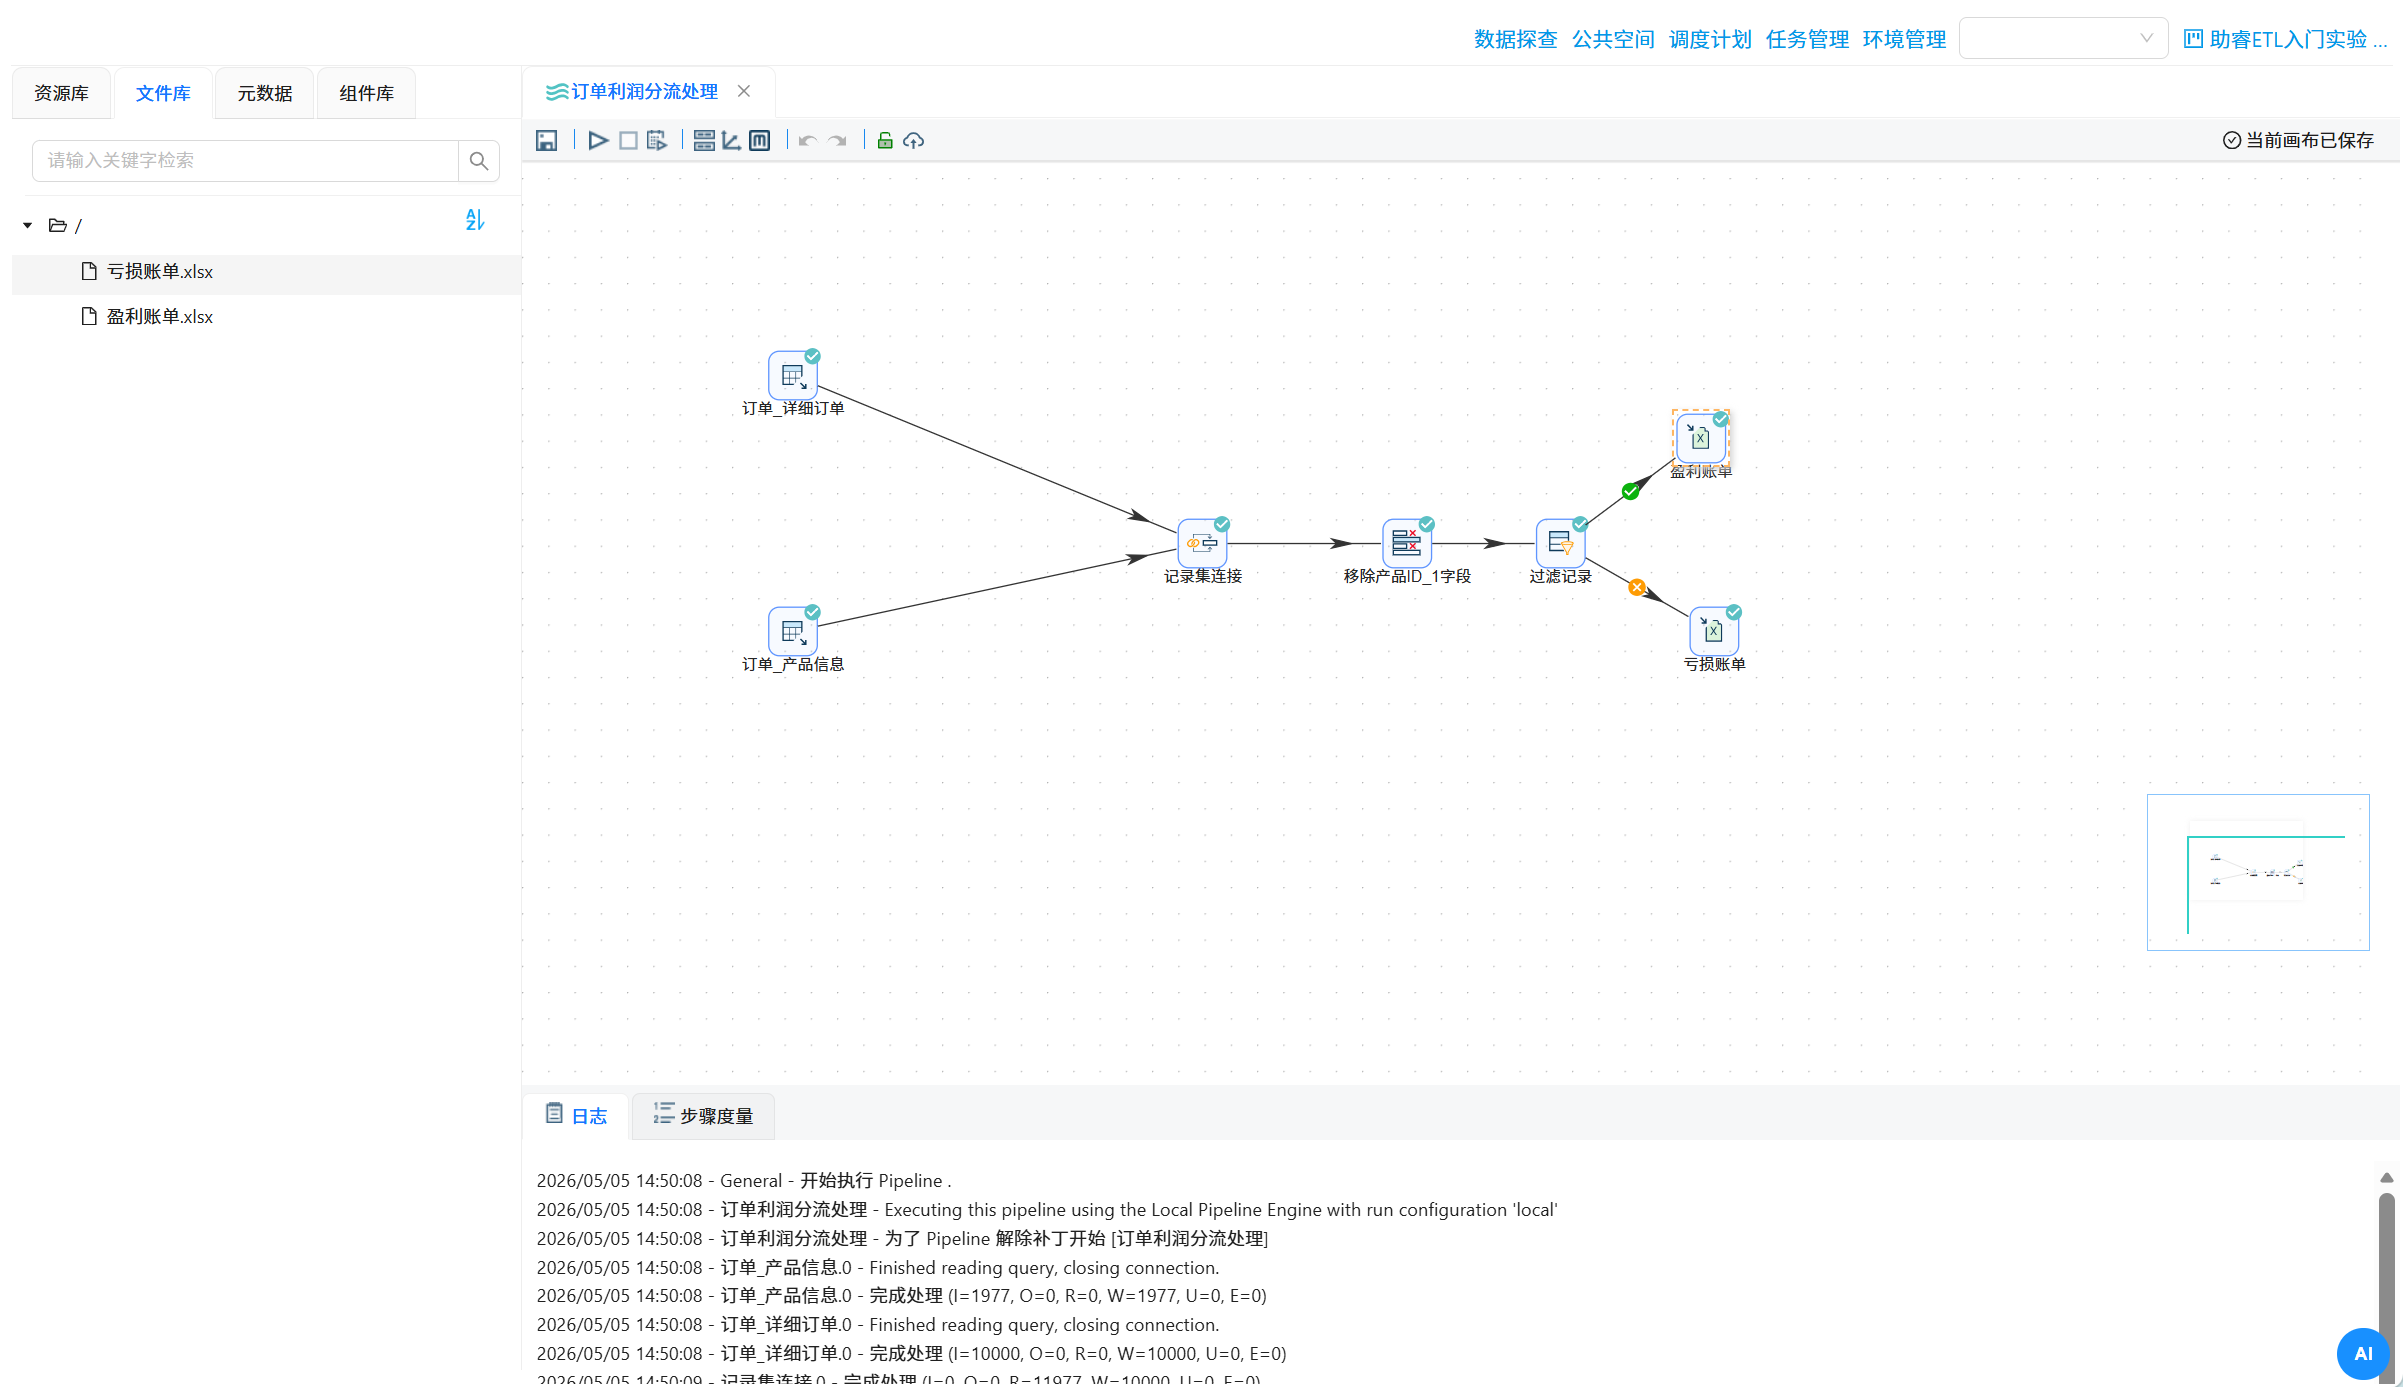Click the log line with I=1977

901,1296
